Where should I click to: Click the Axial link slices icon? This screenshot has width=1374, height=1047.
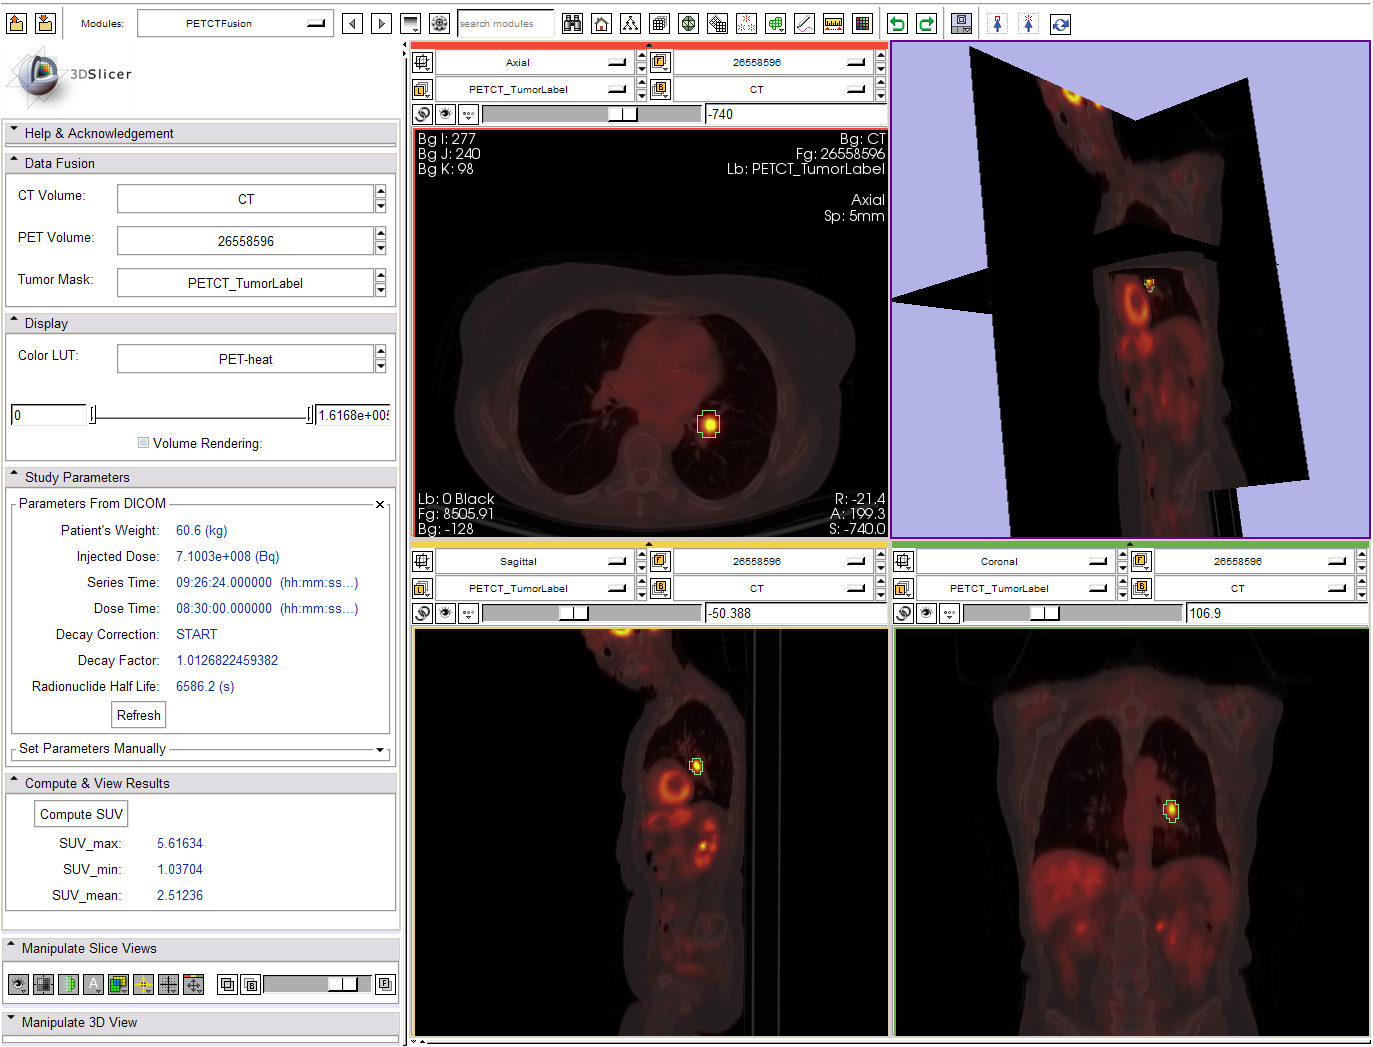(423, 114)
